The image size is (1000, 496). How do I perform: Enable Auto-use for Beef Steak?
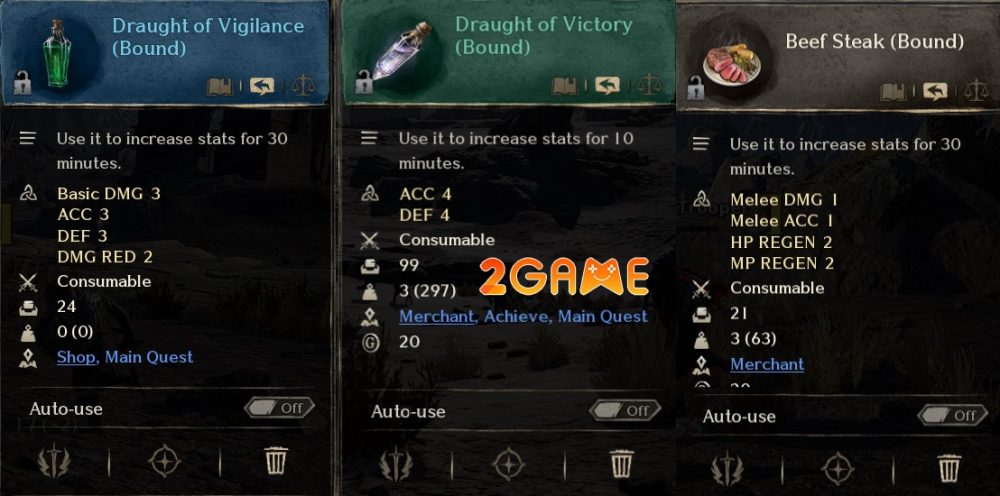point(953,416)
